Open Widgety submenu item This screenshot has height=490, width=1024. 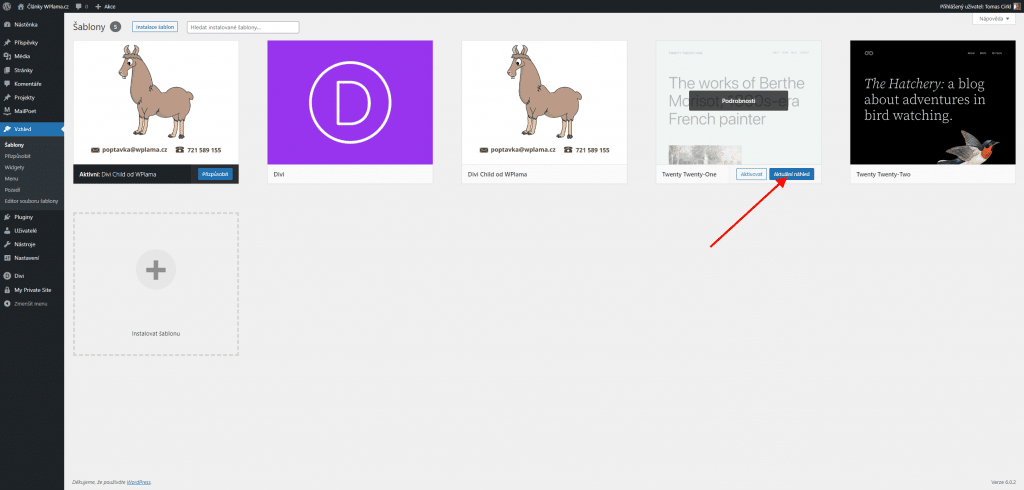point(14,167)
